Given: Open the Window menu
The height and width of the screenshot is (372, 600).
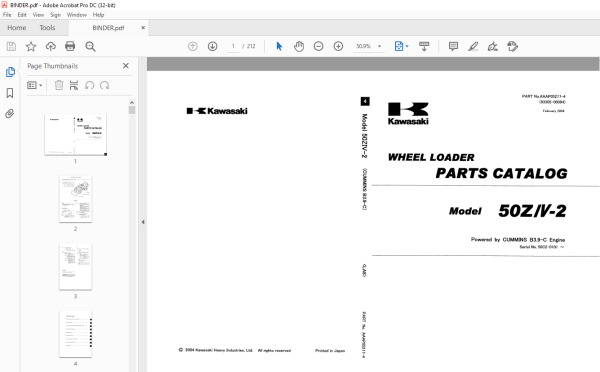Looking at the screenshot, I should point(77,15).
